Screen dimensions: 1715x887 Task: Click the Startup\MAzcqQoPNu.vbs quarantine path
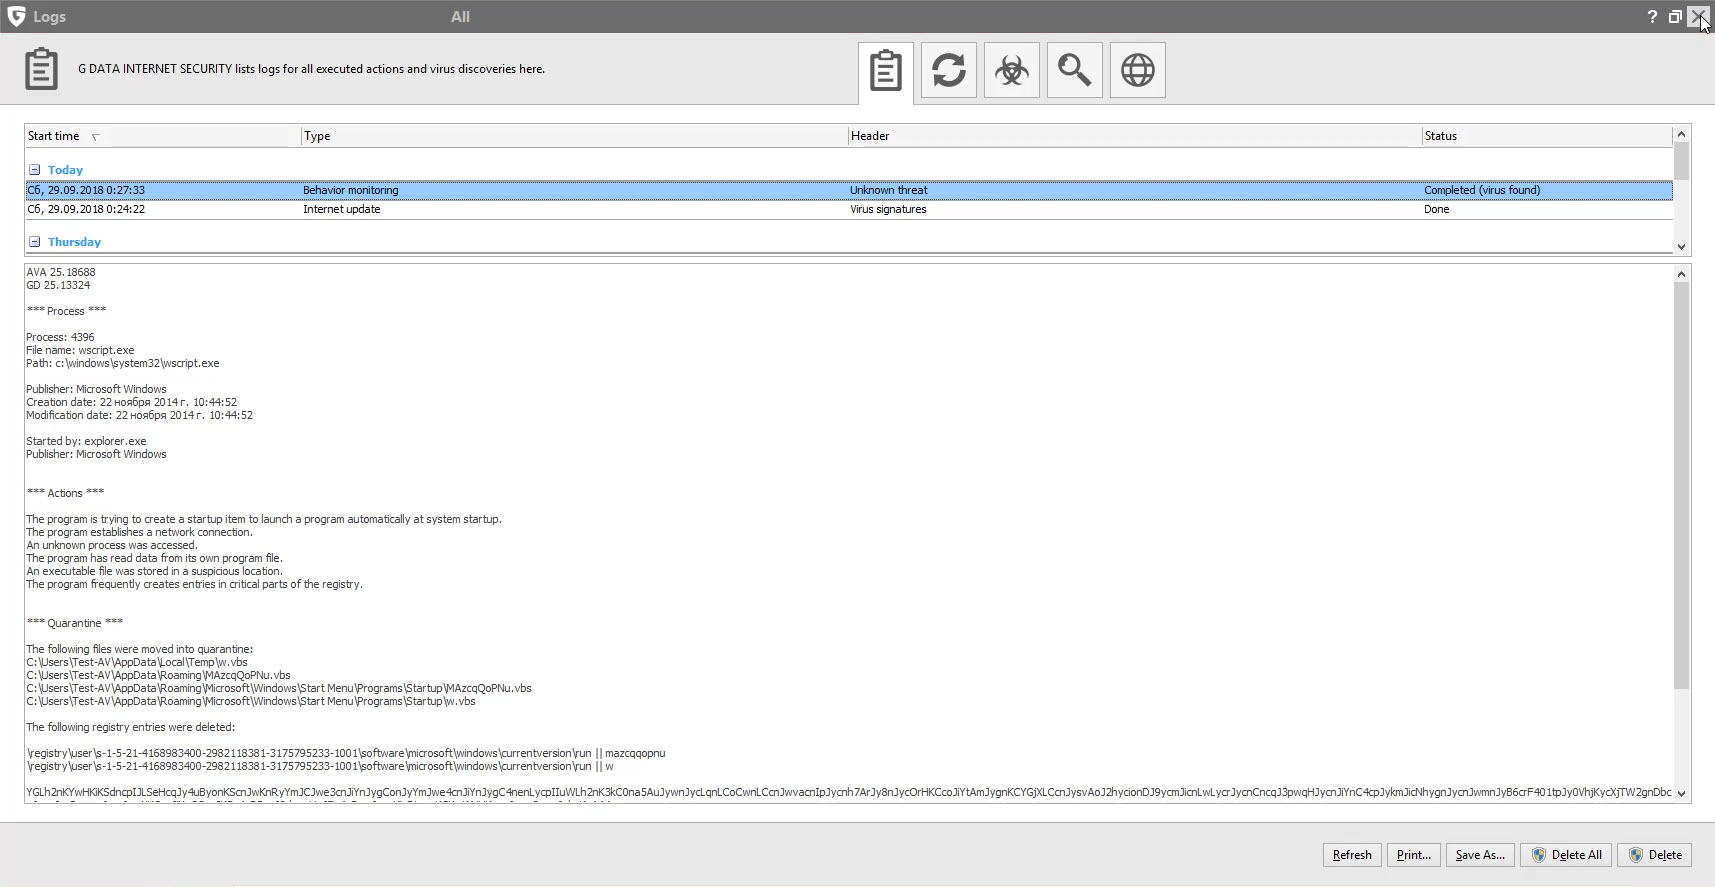tap(279, 688)
